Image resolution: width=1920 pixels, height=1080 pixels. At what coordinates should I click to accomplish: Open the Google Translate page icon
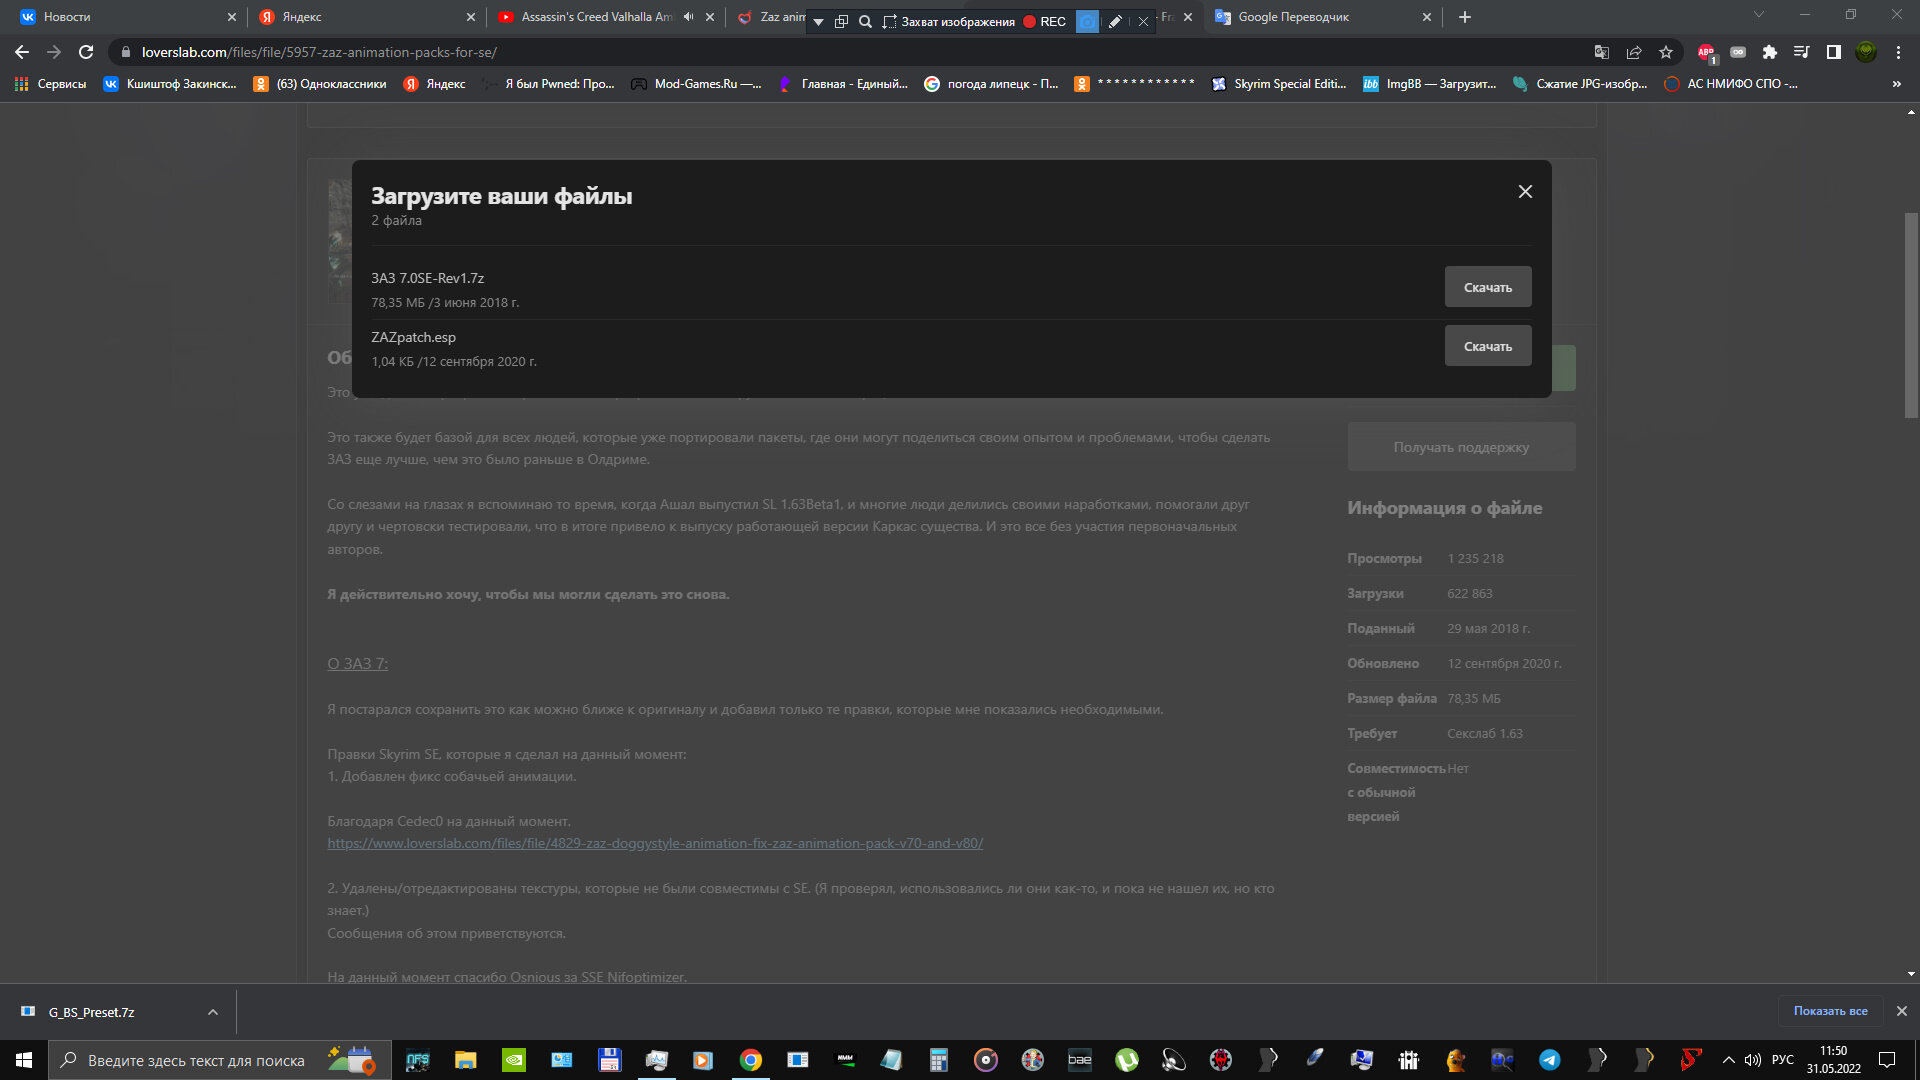coord(1602,52)
